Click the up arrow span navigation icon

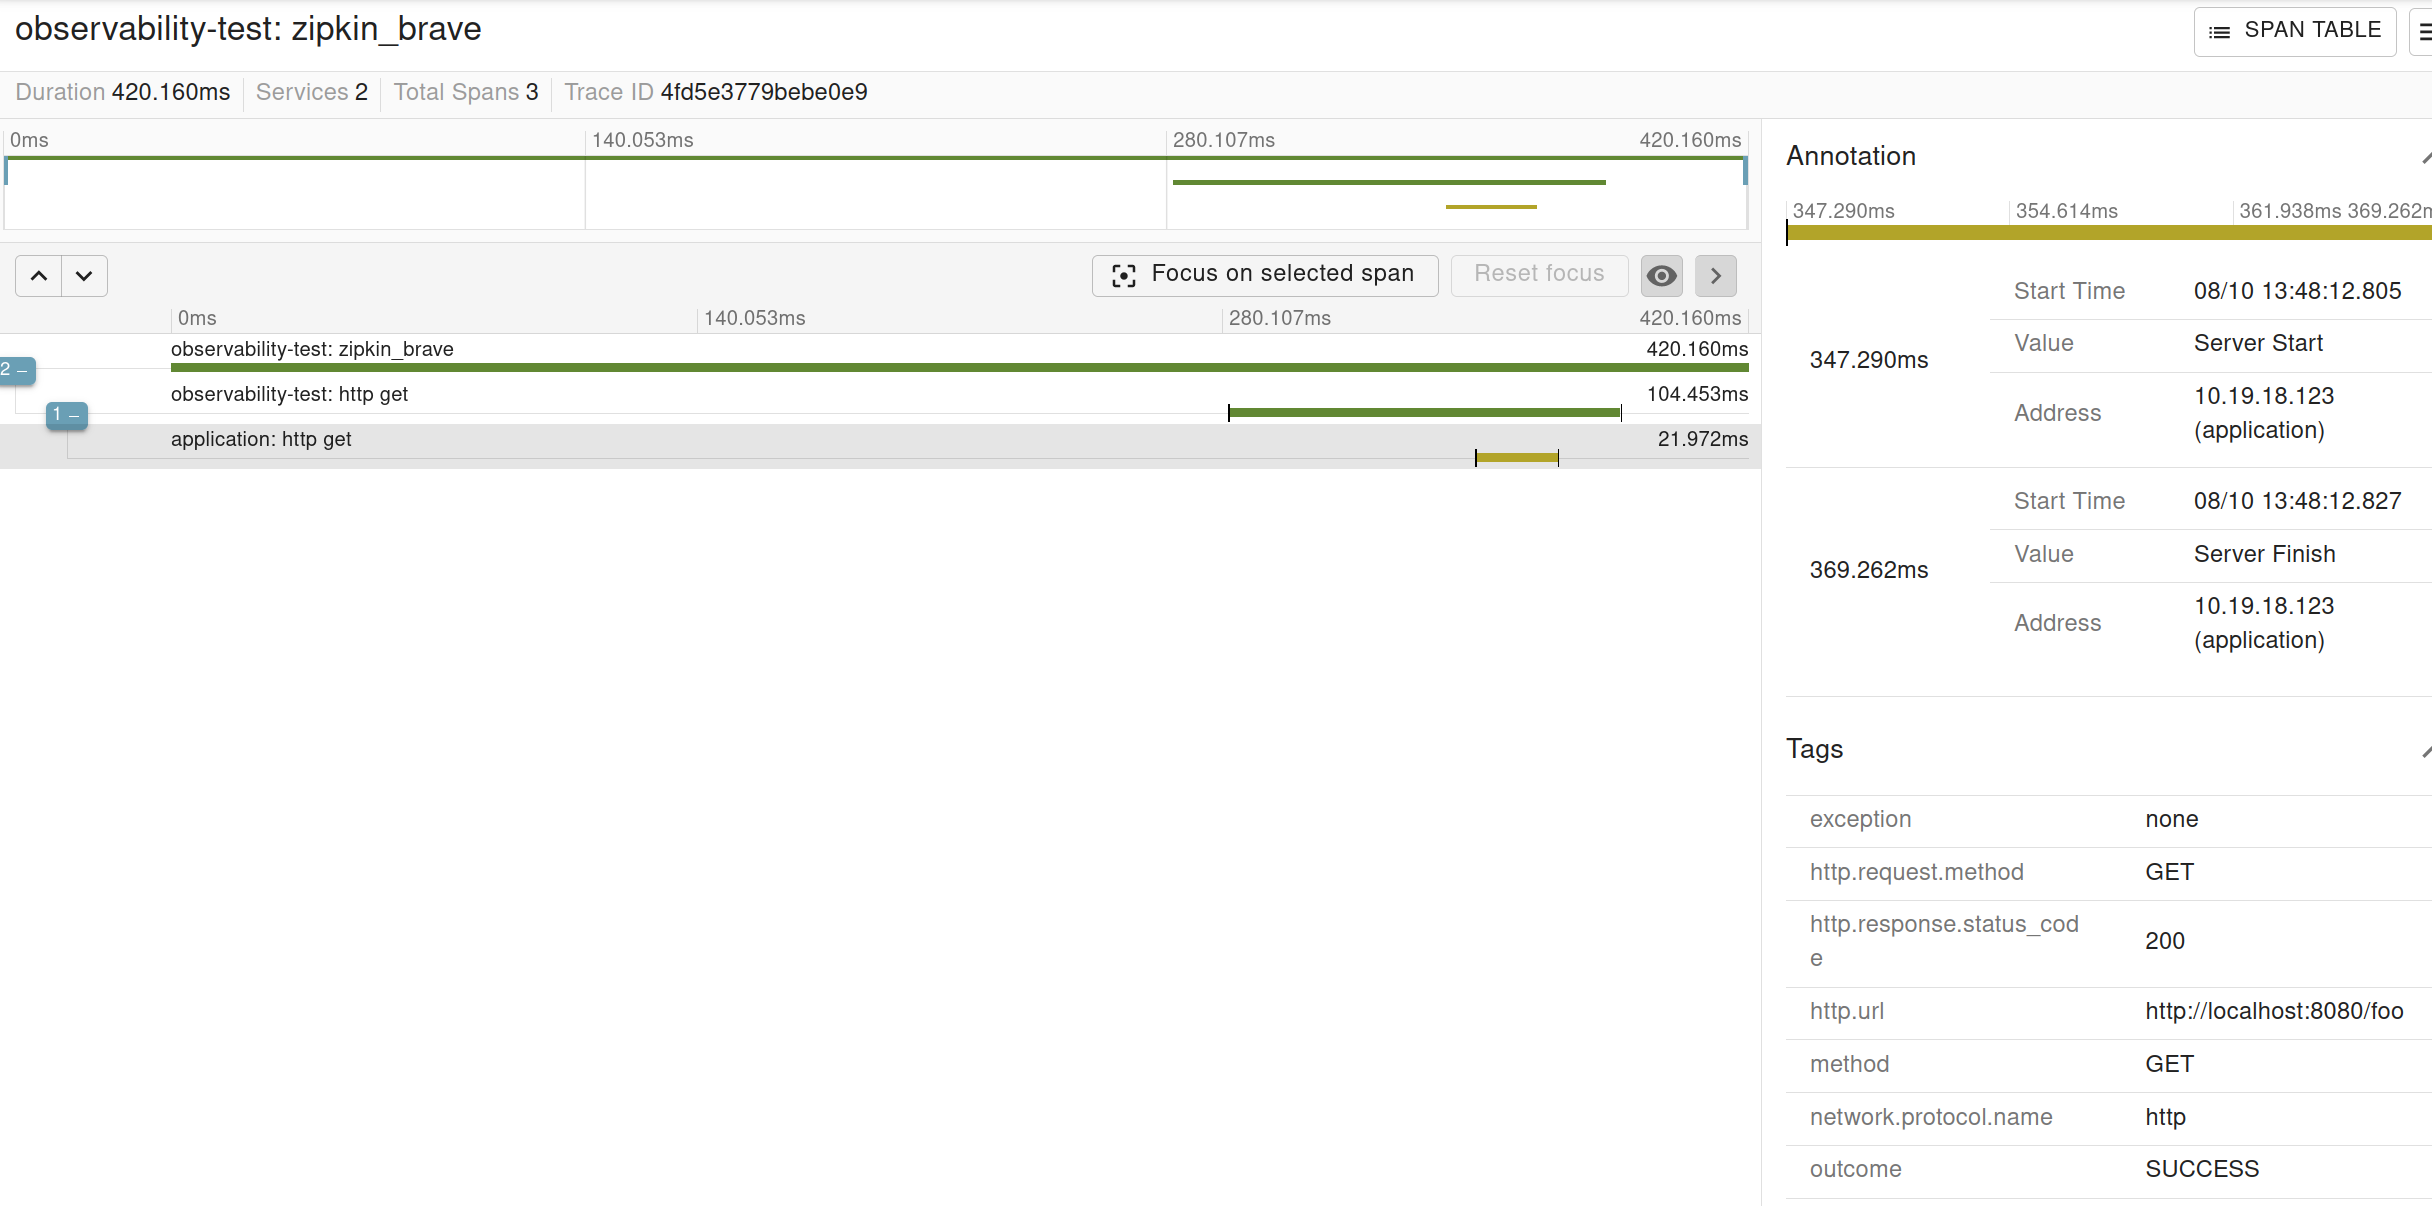click(x=39, y=276)
